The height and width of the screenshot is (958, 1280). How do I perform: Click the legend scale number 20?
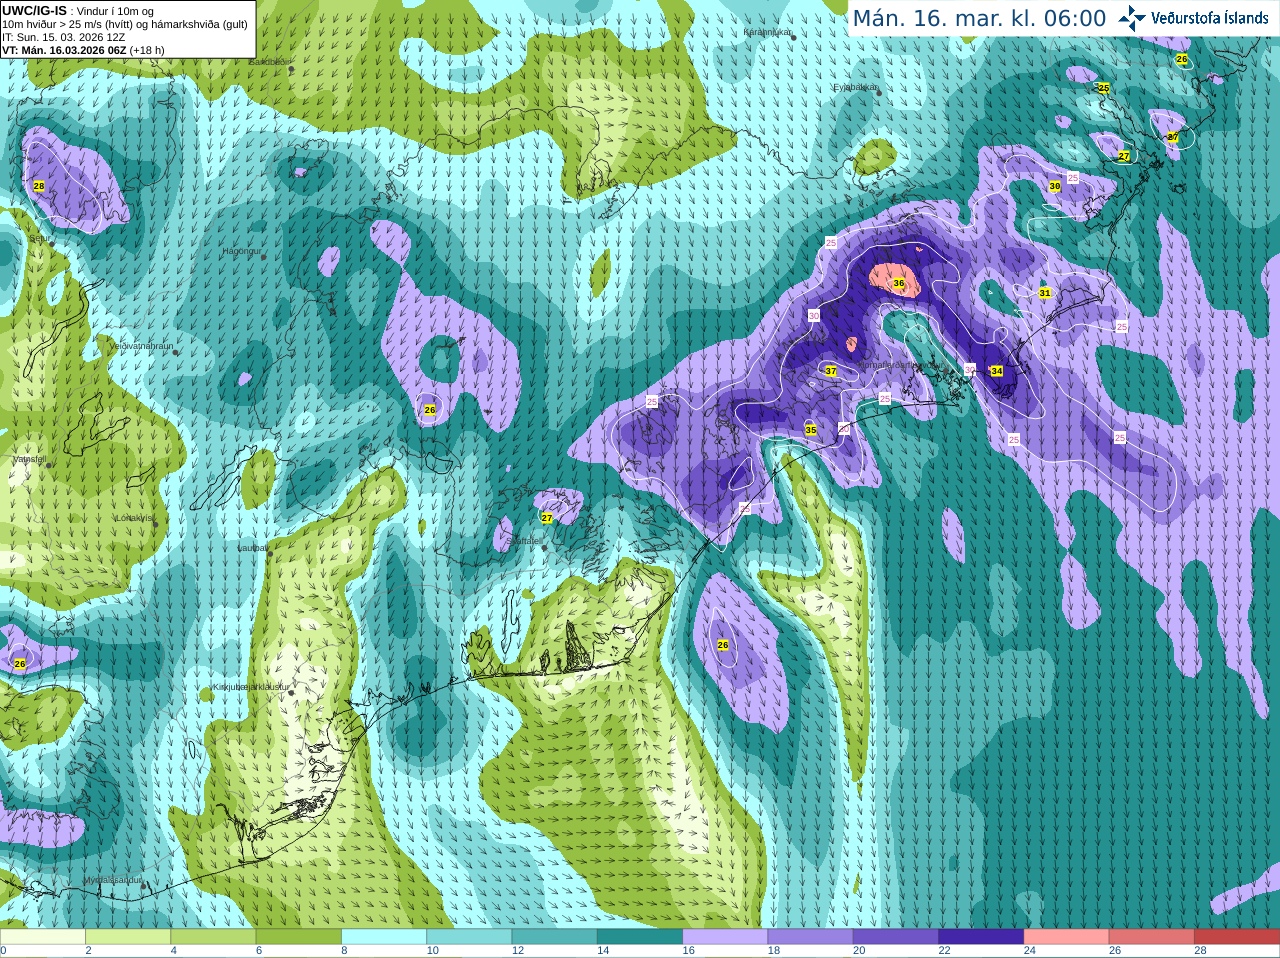[x=859, y=951]
